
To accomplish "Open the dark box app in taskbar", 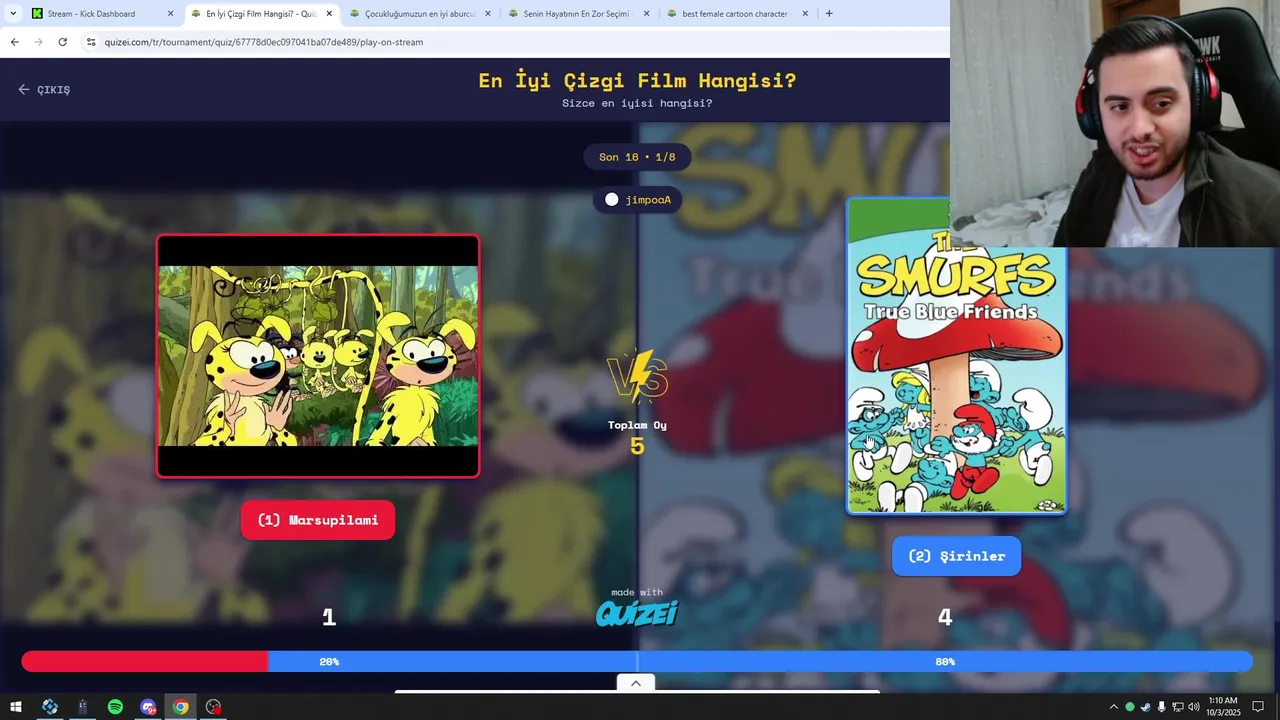I will tap(82, 707).
